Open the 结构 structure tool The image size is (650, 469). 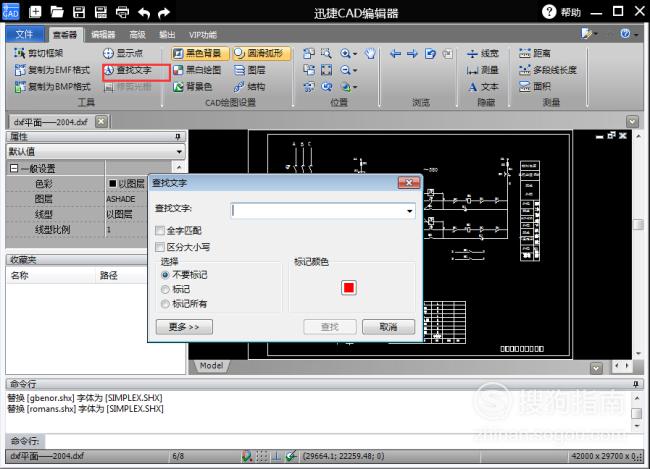coord(250,86)
